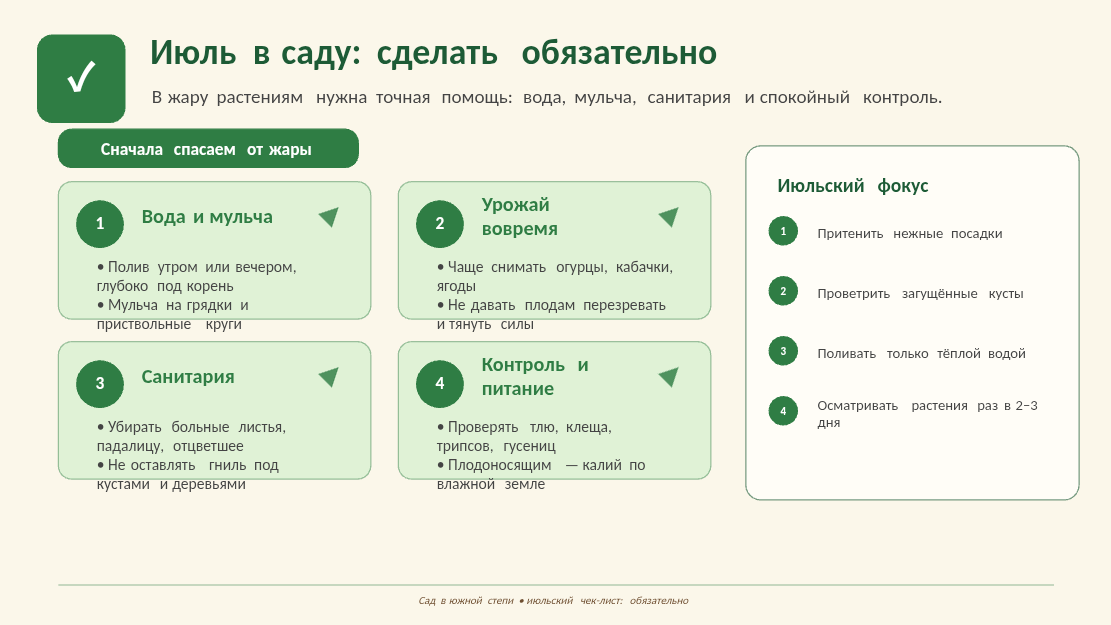Expand the arrow on Санитария card
This screenshot has height=625, width=1111.
pyautogui.click(x=329, y=376)
